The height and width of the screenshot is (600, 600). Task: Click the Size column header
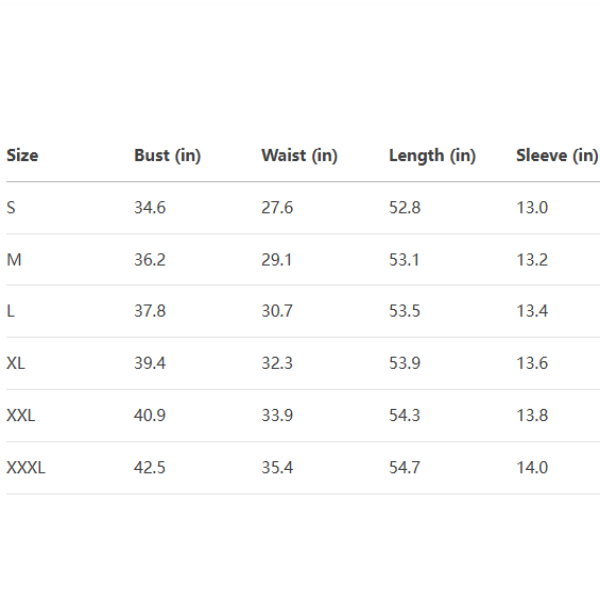coord(22,156)
